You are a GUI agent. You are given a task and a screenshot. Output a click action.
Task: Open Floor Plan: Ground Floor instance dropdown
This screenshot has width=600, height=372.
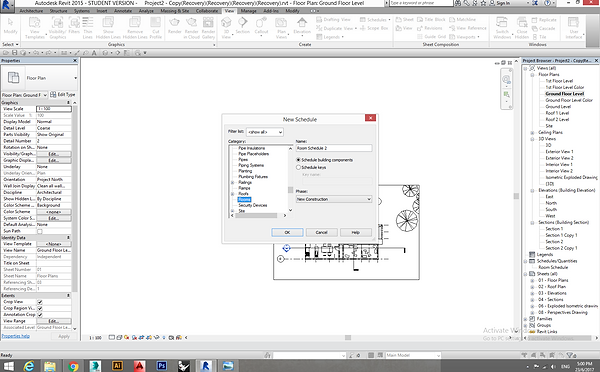pos(24,95)
